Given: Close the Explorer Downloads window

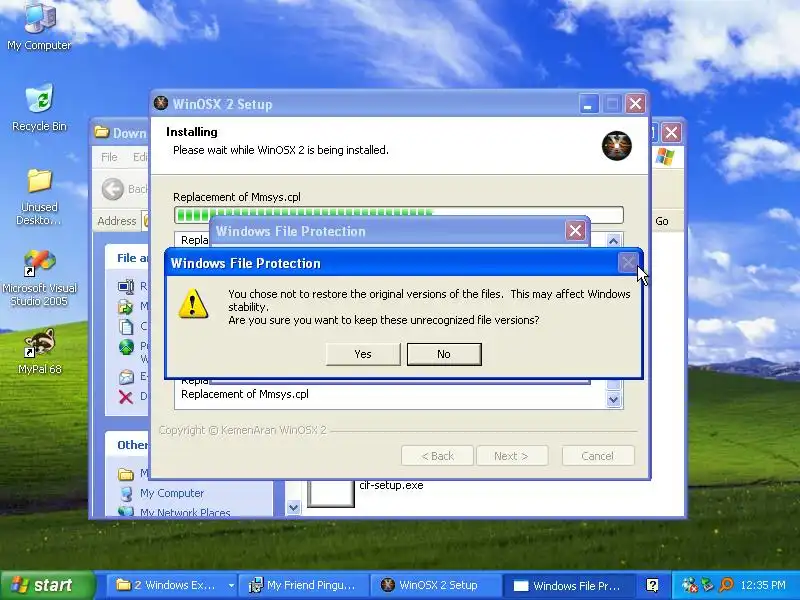Looking at the screenshot, I should click(x=671, y=133).
